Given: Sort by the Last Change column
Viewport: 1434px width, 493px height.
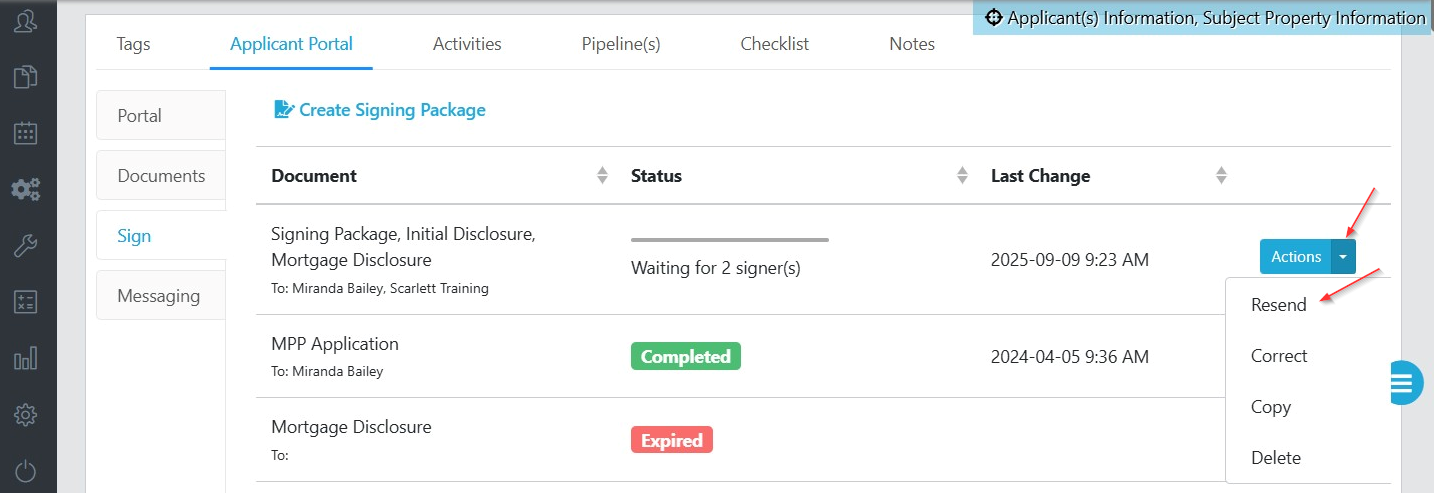Looking at the screenshot, I should 1221,176.
